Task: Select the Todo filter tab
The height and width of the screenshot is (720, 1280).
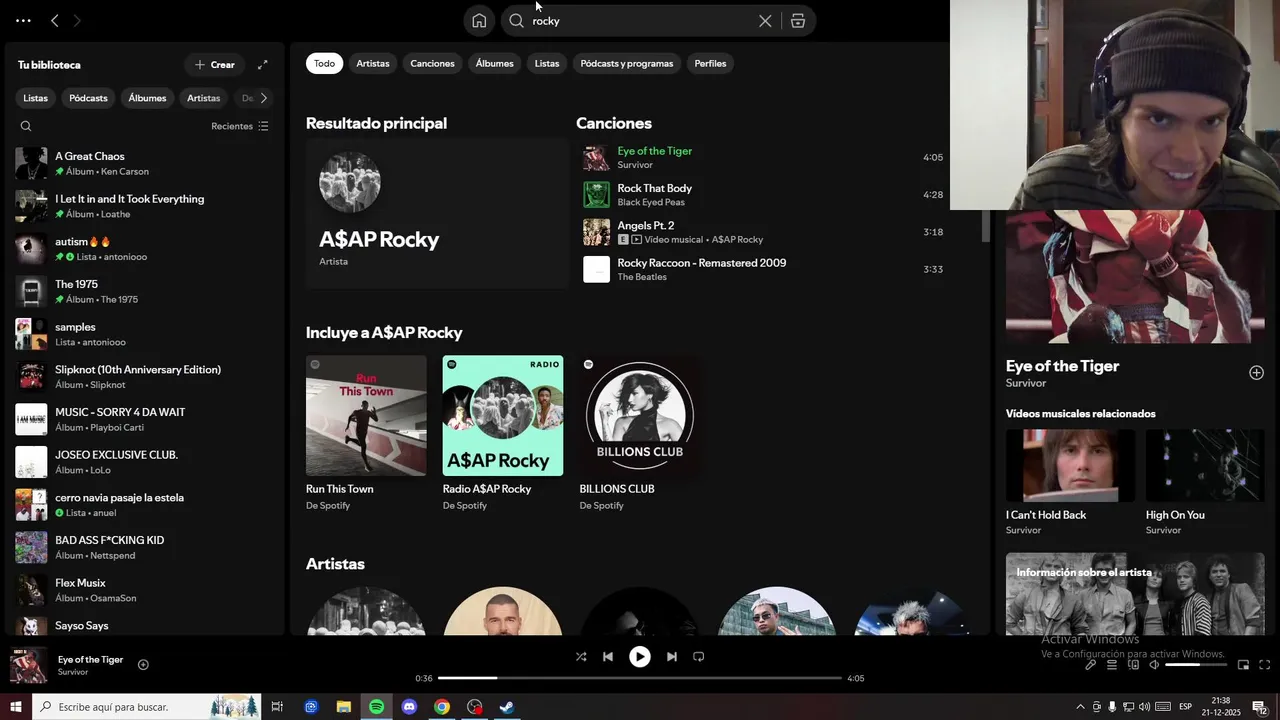Action: (325, 63)
